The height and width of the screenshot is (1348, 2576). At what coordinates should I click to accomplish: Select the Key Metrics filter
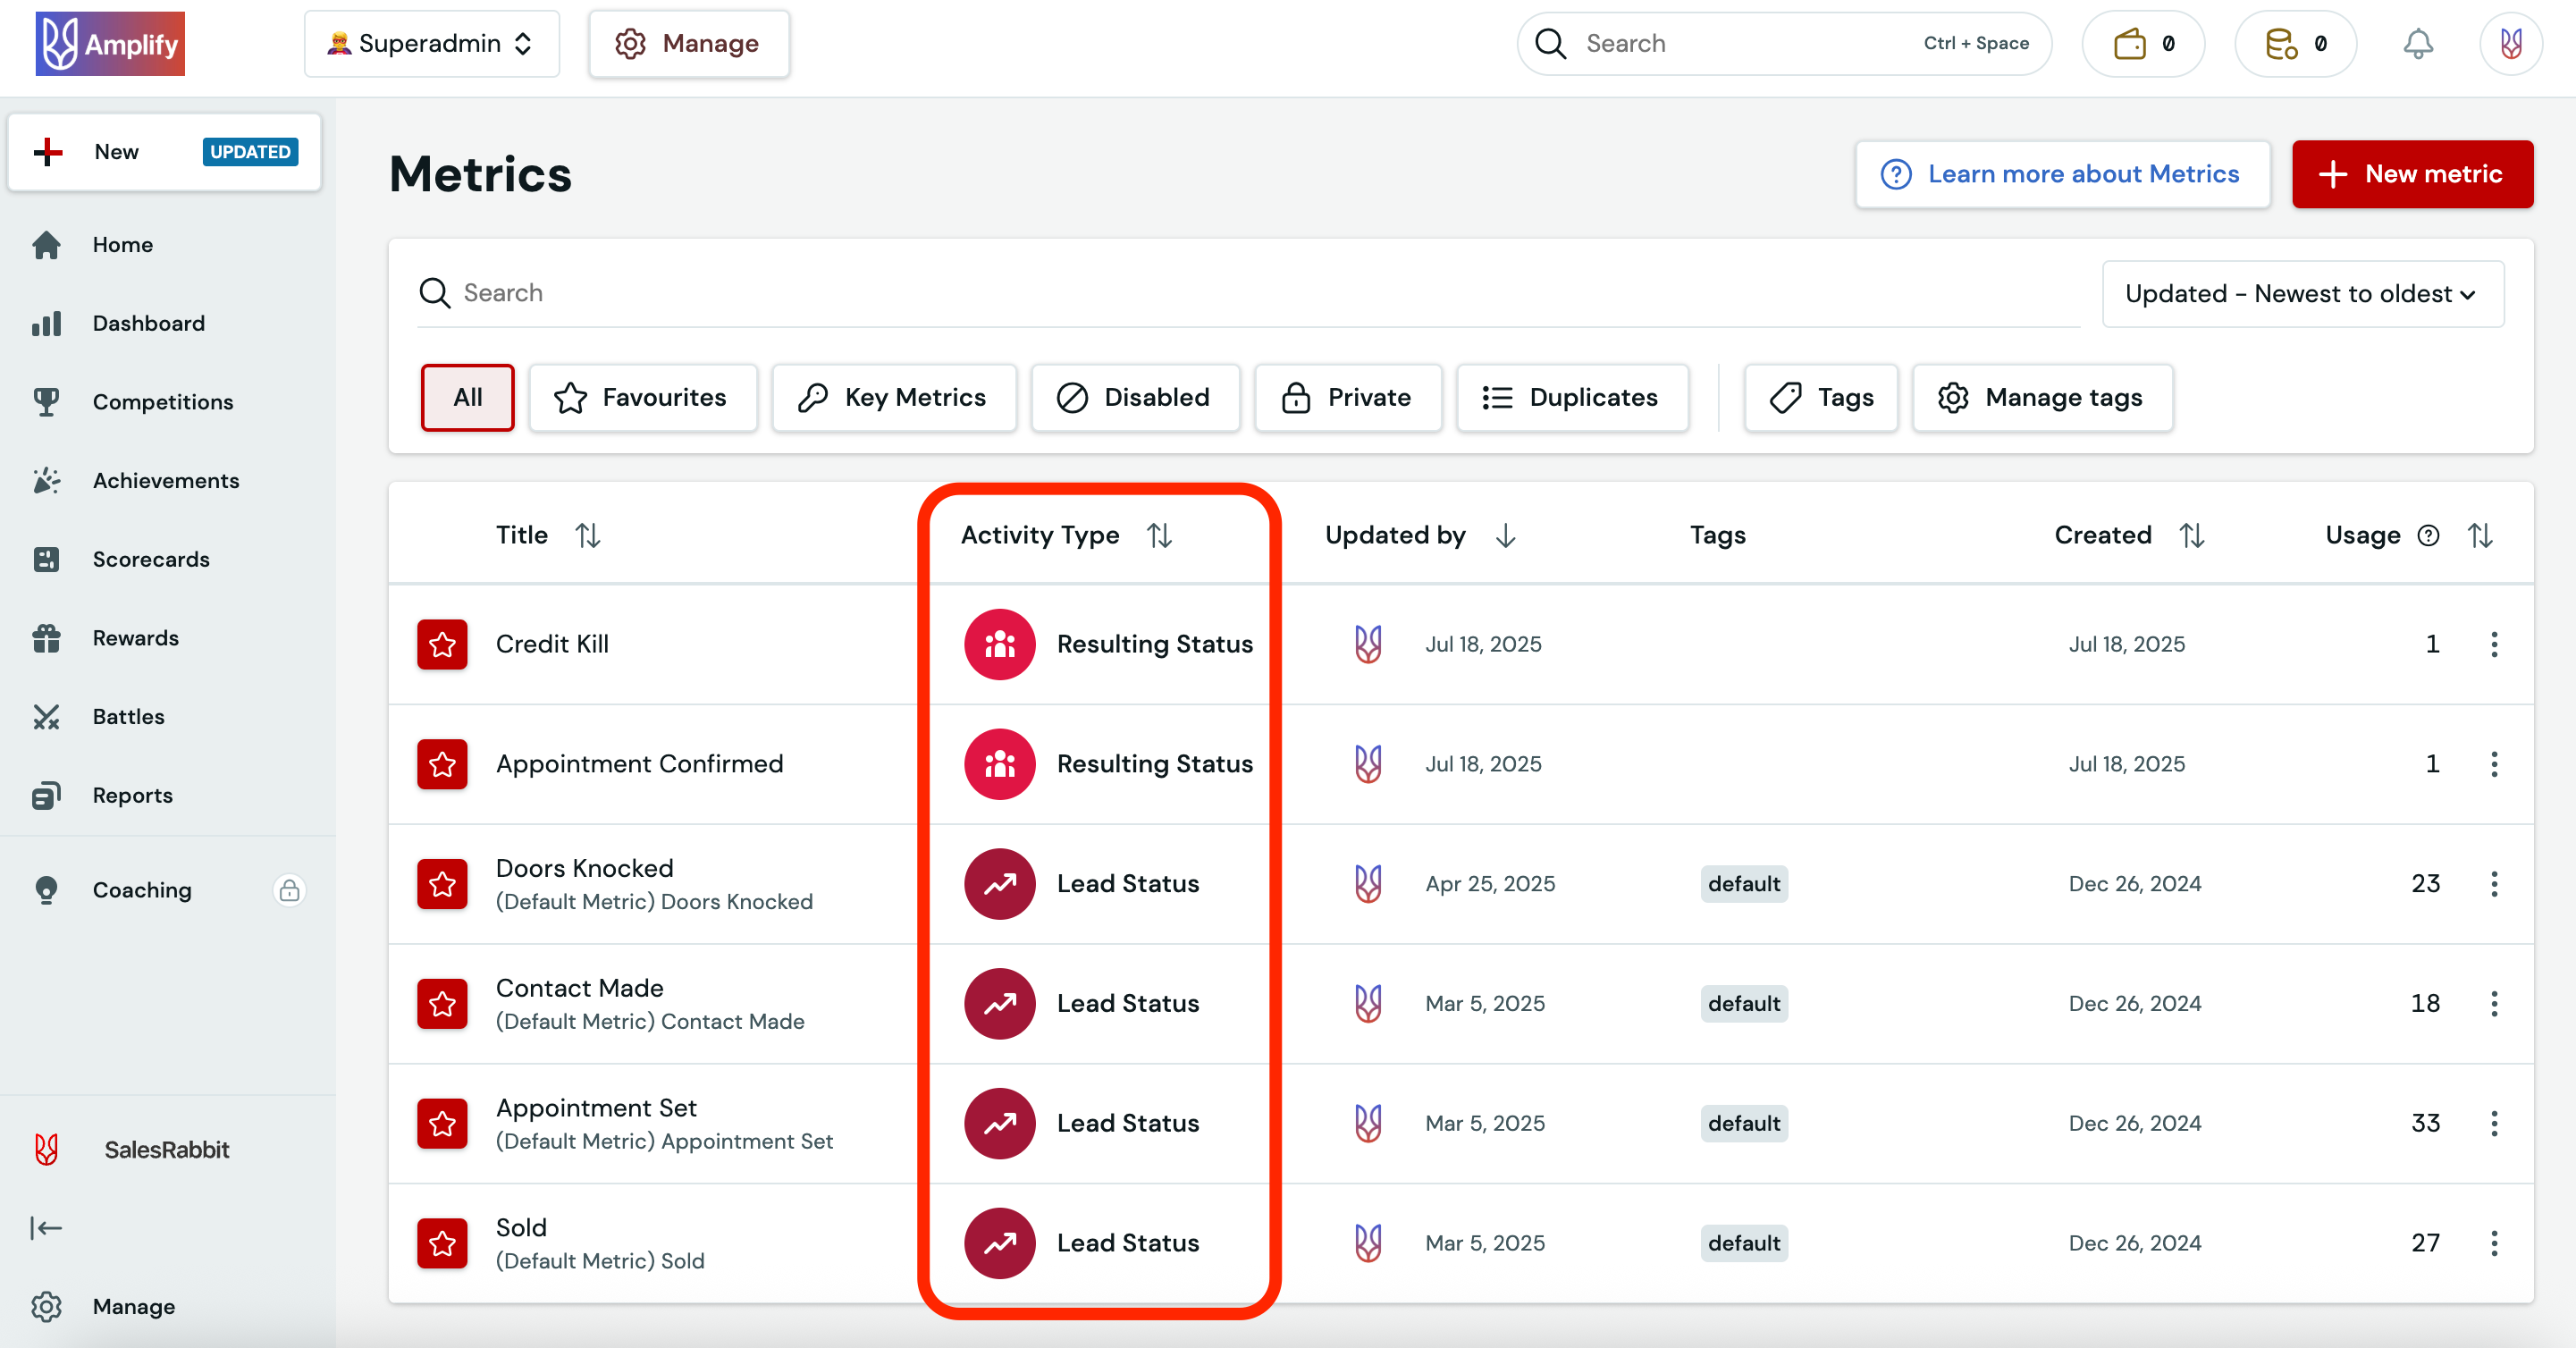coord(894,398)
